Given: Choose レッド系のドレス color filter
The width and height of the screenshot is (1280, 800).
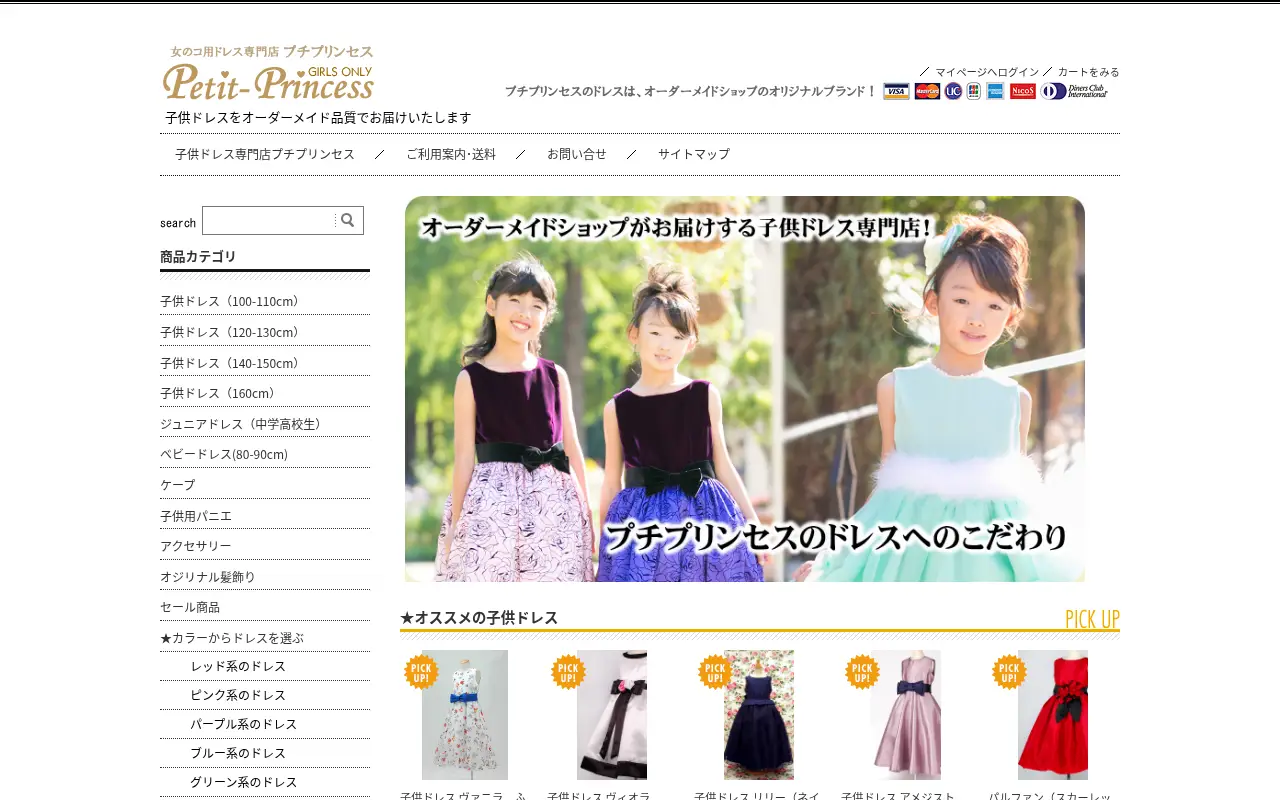Looking at the screenshot, I should tap(238, 666).
